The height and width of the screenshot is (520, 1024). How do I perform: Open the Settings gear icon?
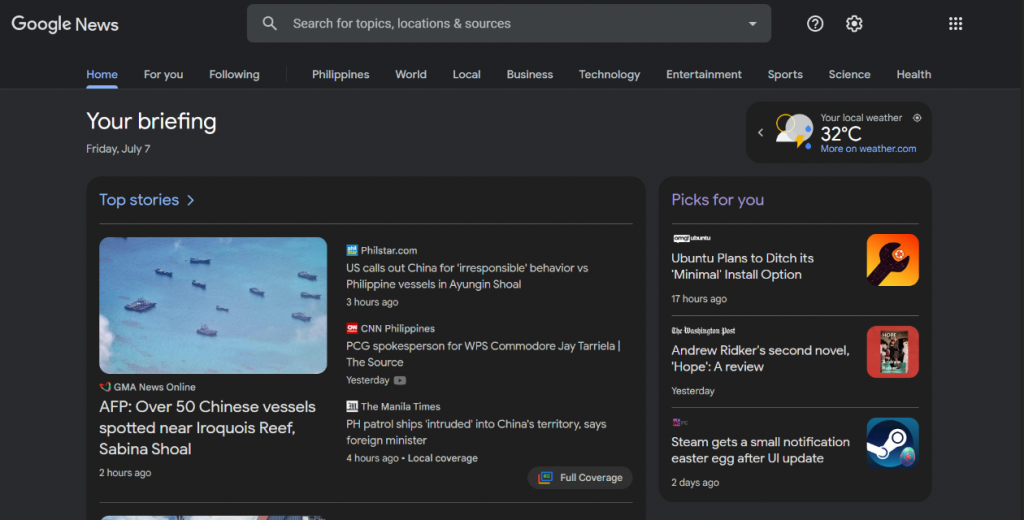click(x=854, y=24)
